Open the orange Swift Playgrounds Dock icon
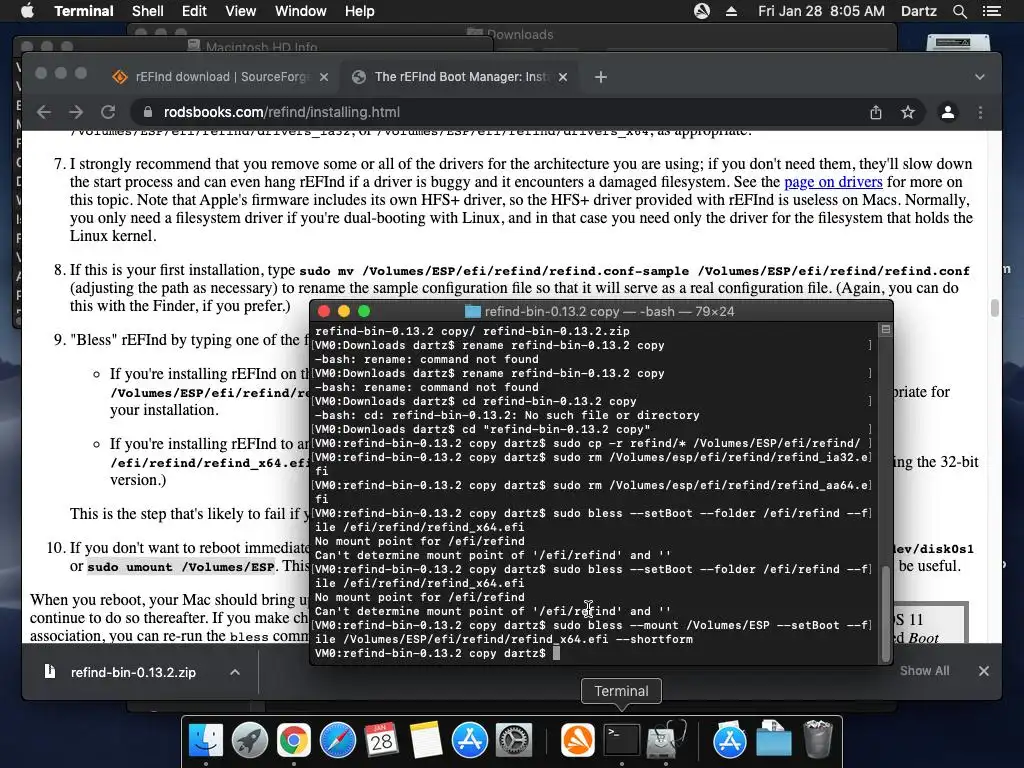Image resolution: width=1024 pixels, height=768 pixels. 577,740
